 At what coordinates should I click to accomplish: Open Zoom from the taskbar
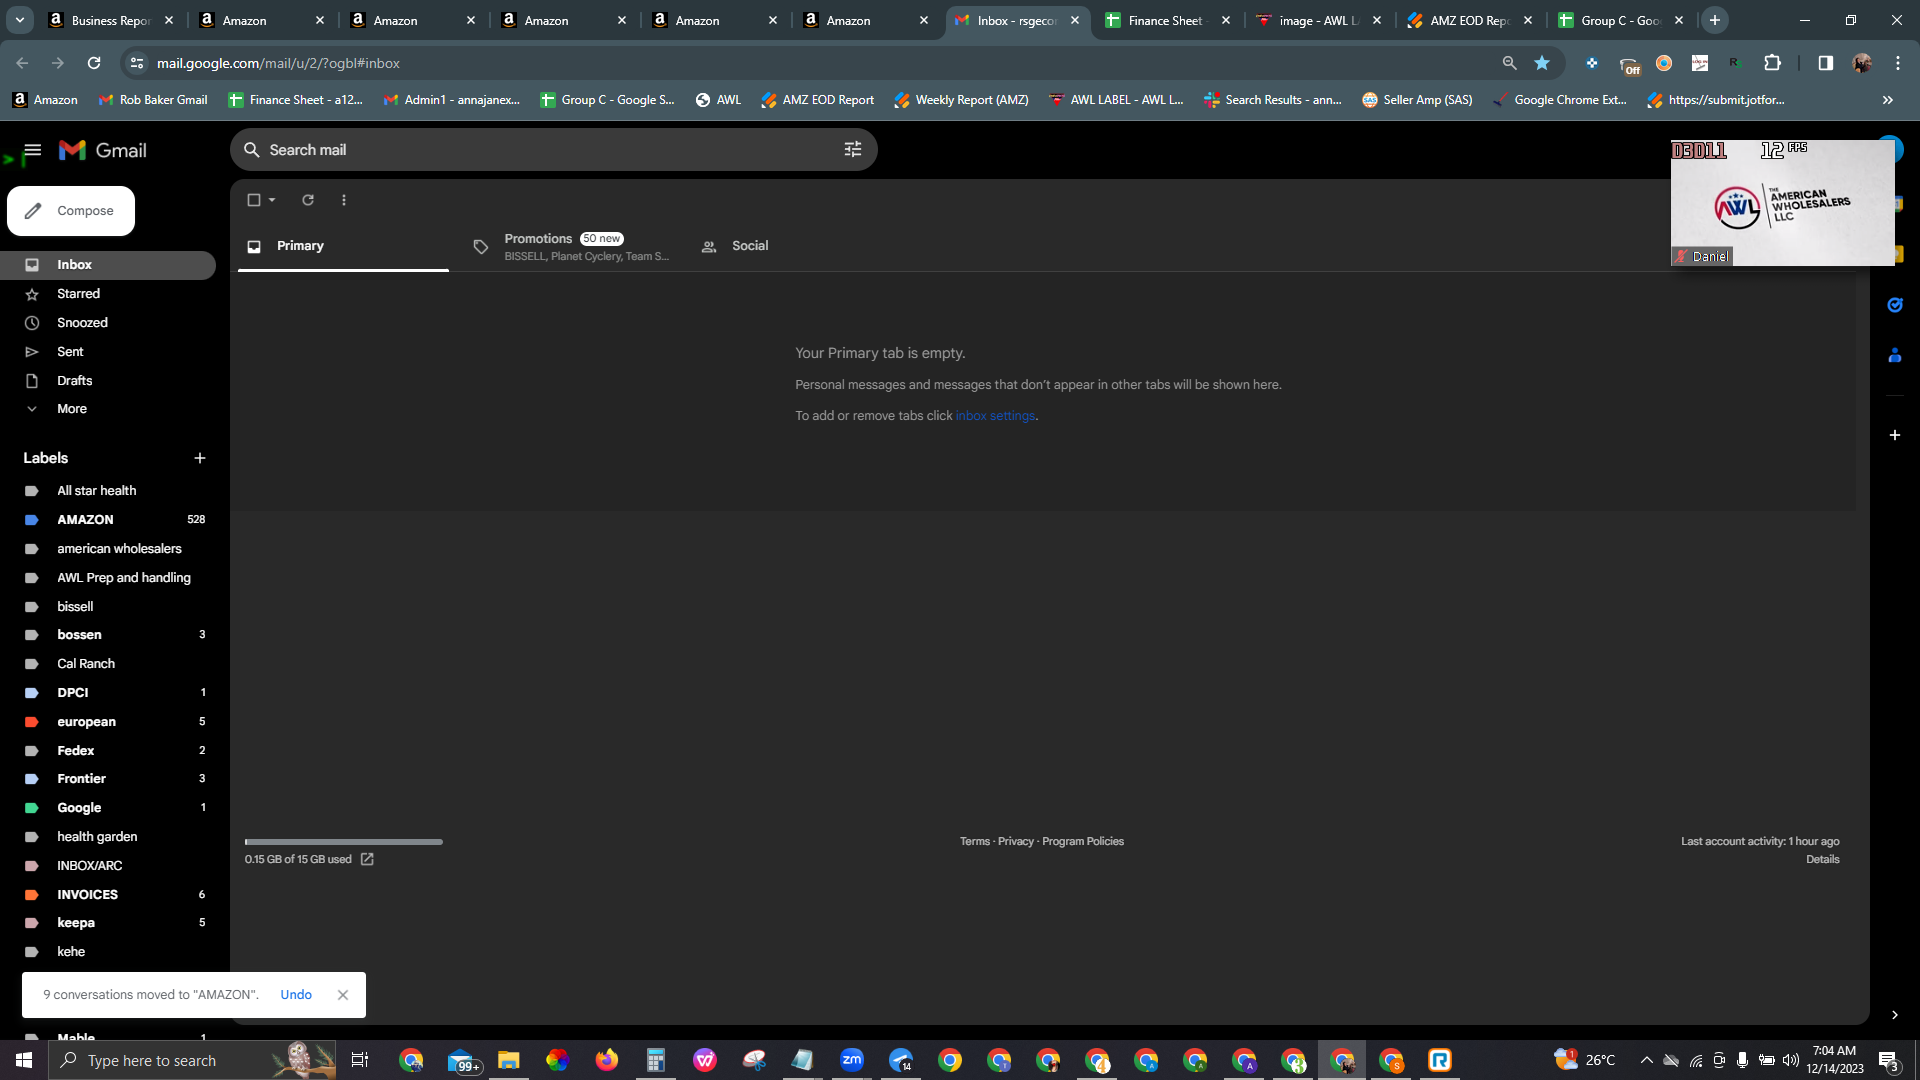coord(852,1060)
